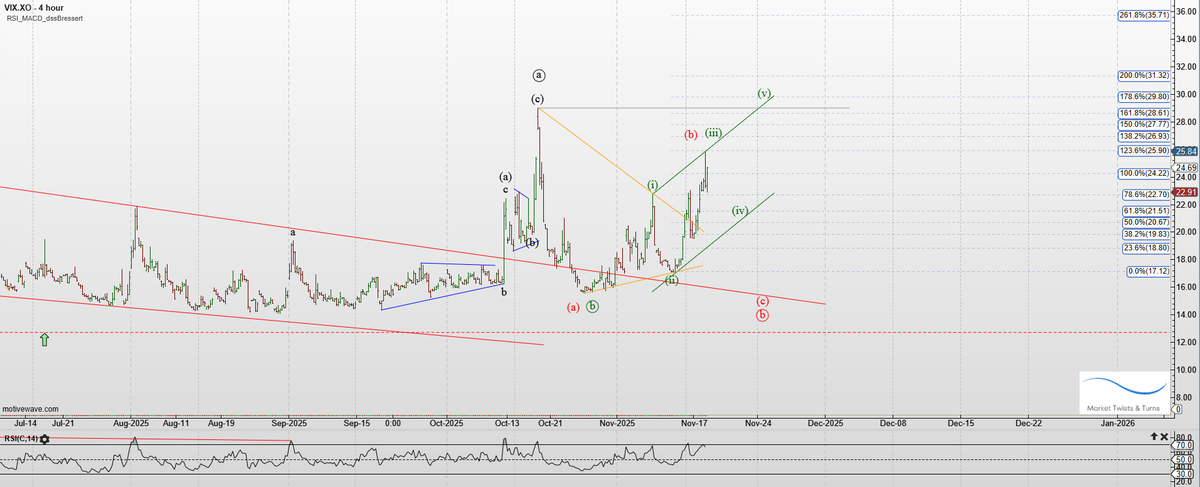
Task: Close the RSI panel with X icon
Action: [1165, 437]
